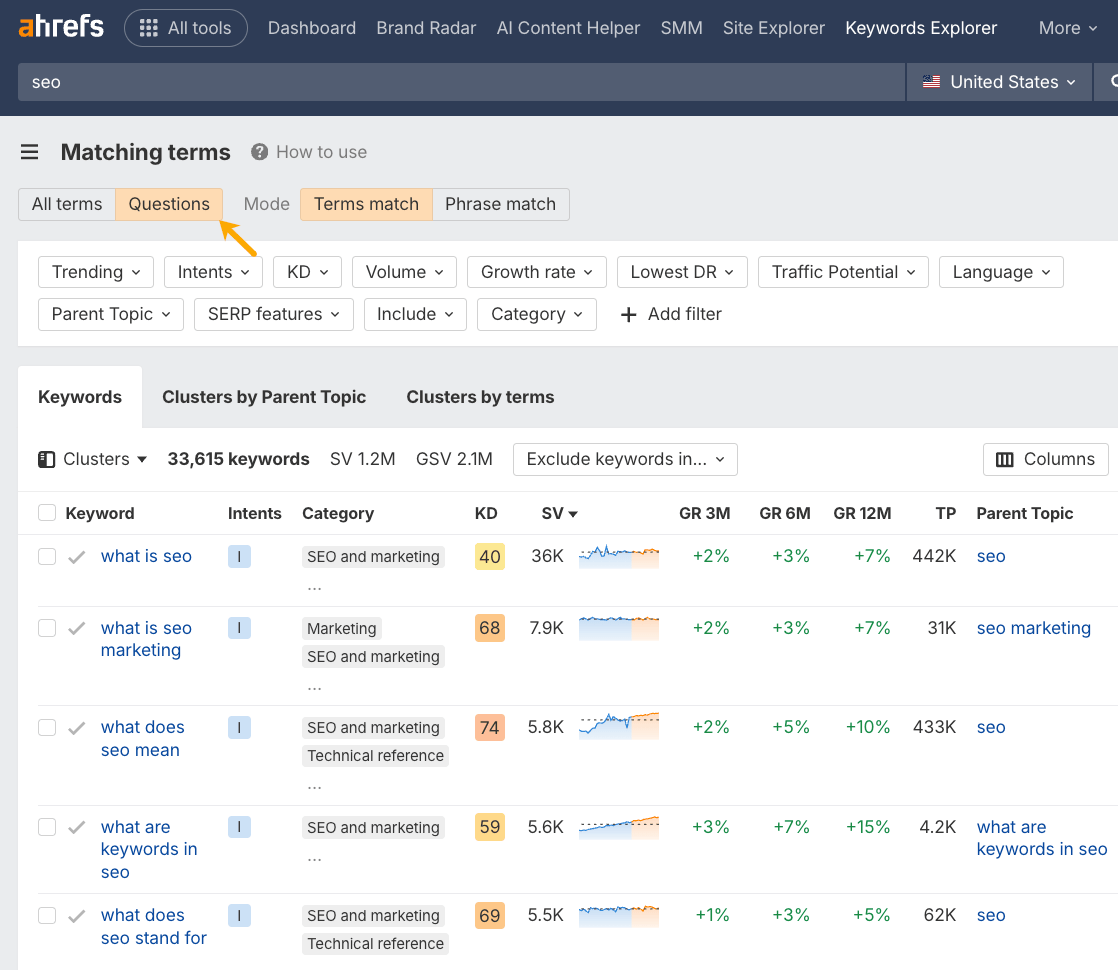
Task: Click the parent topic link 'seo marketing'
Action: (x=1034, y=628)
